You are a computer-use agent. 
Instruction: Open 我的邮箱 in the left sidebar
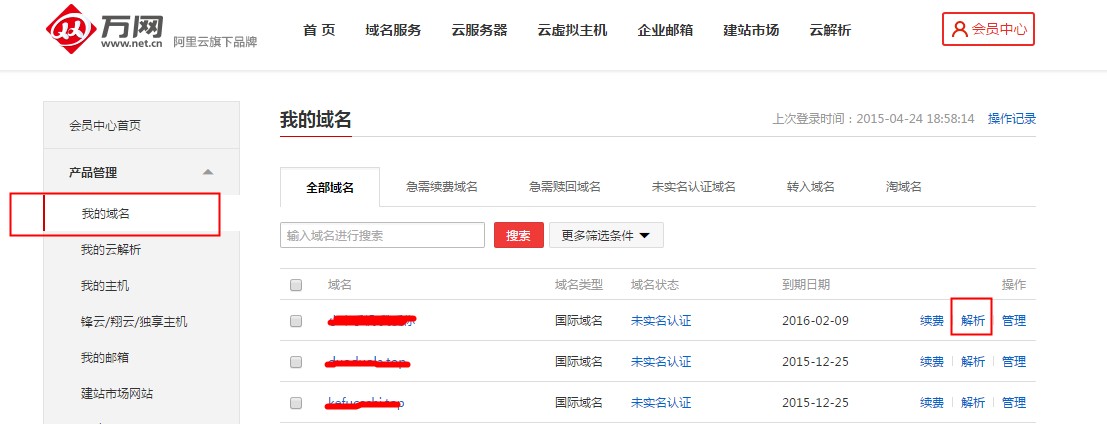[105, 358]
